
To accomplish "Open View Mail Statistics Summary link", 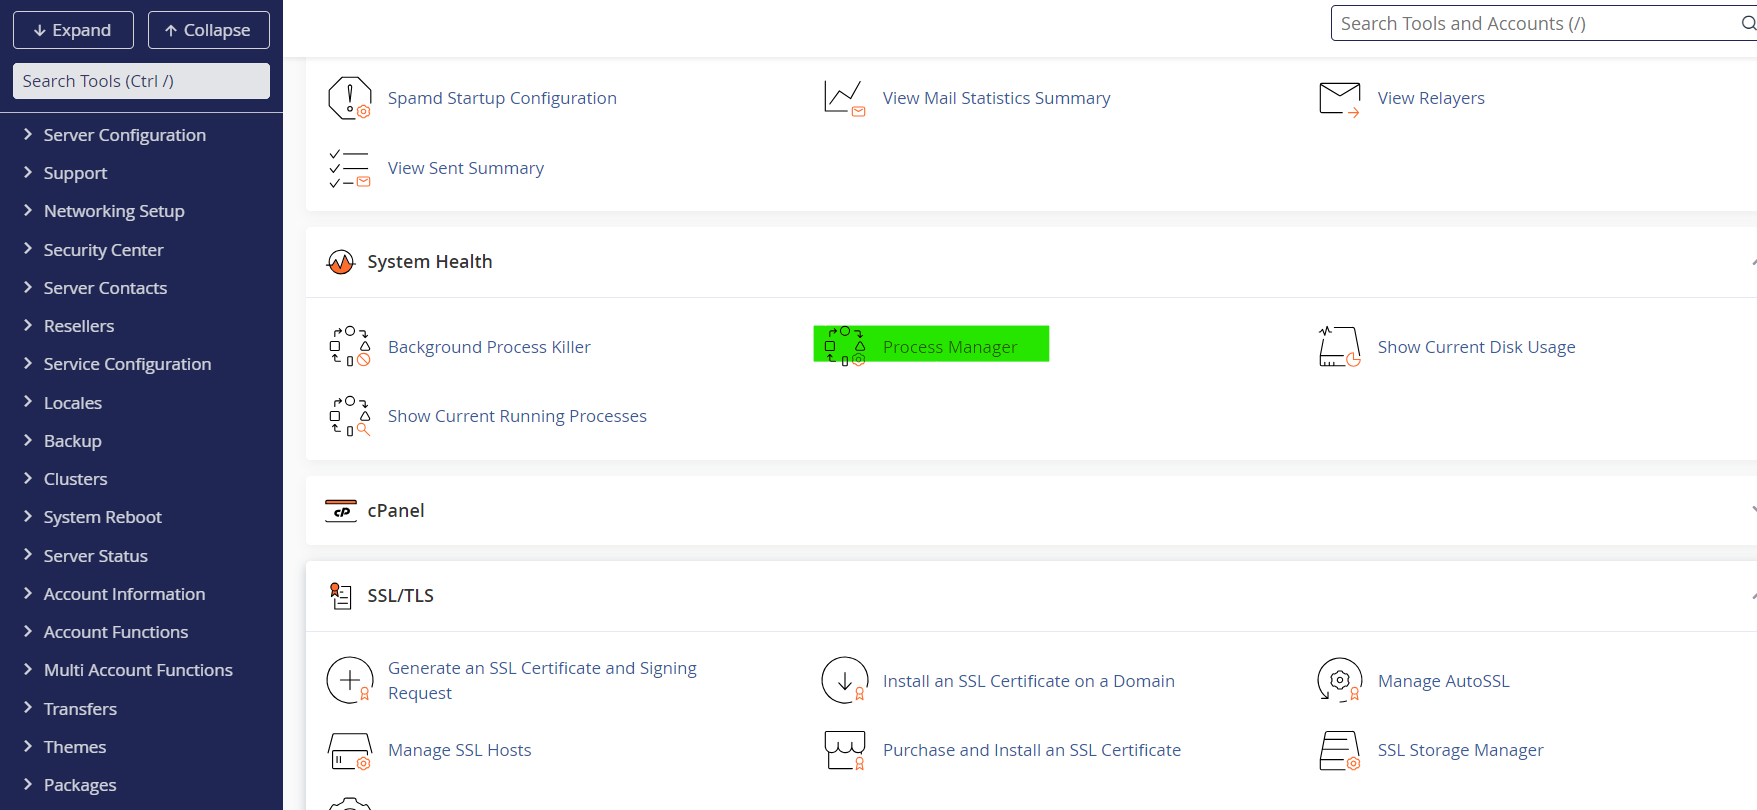I will (996, 98).
